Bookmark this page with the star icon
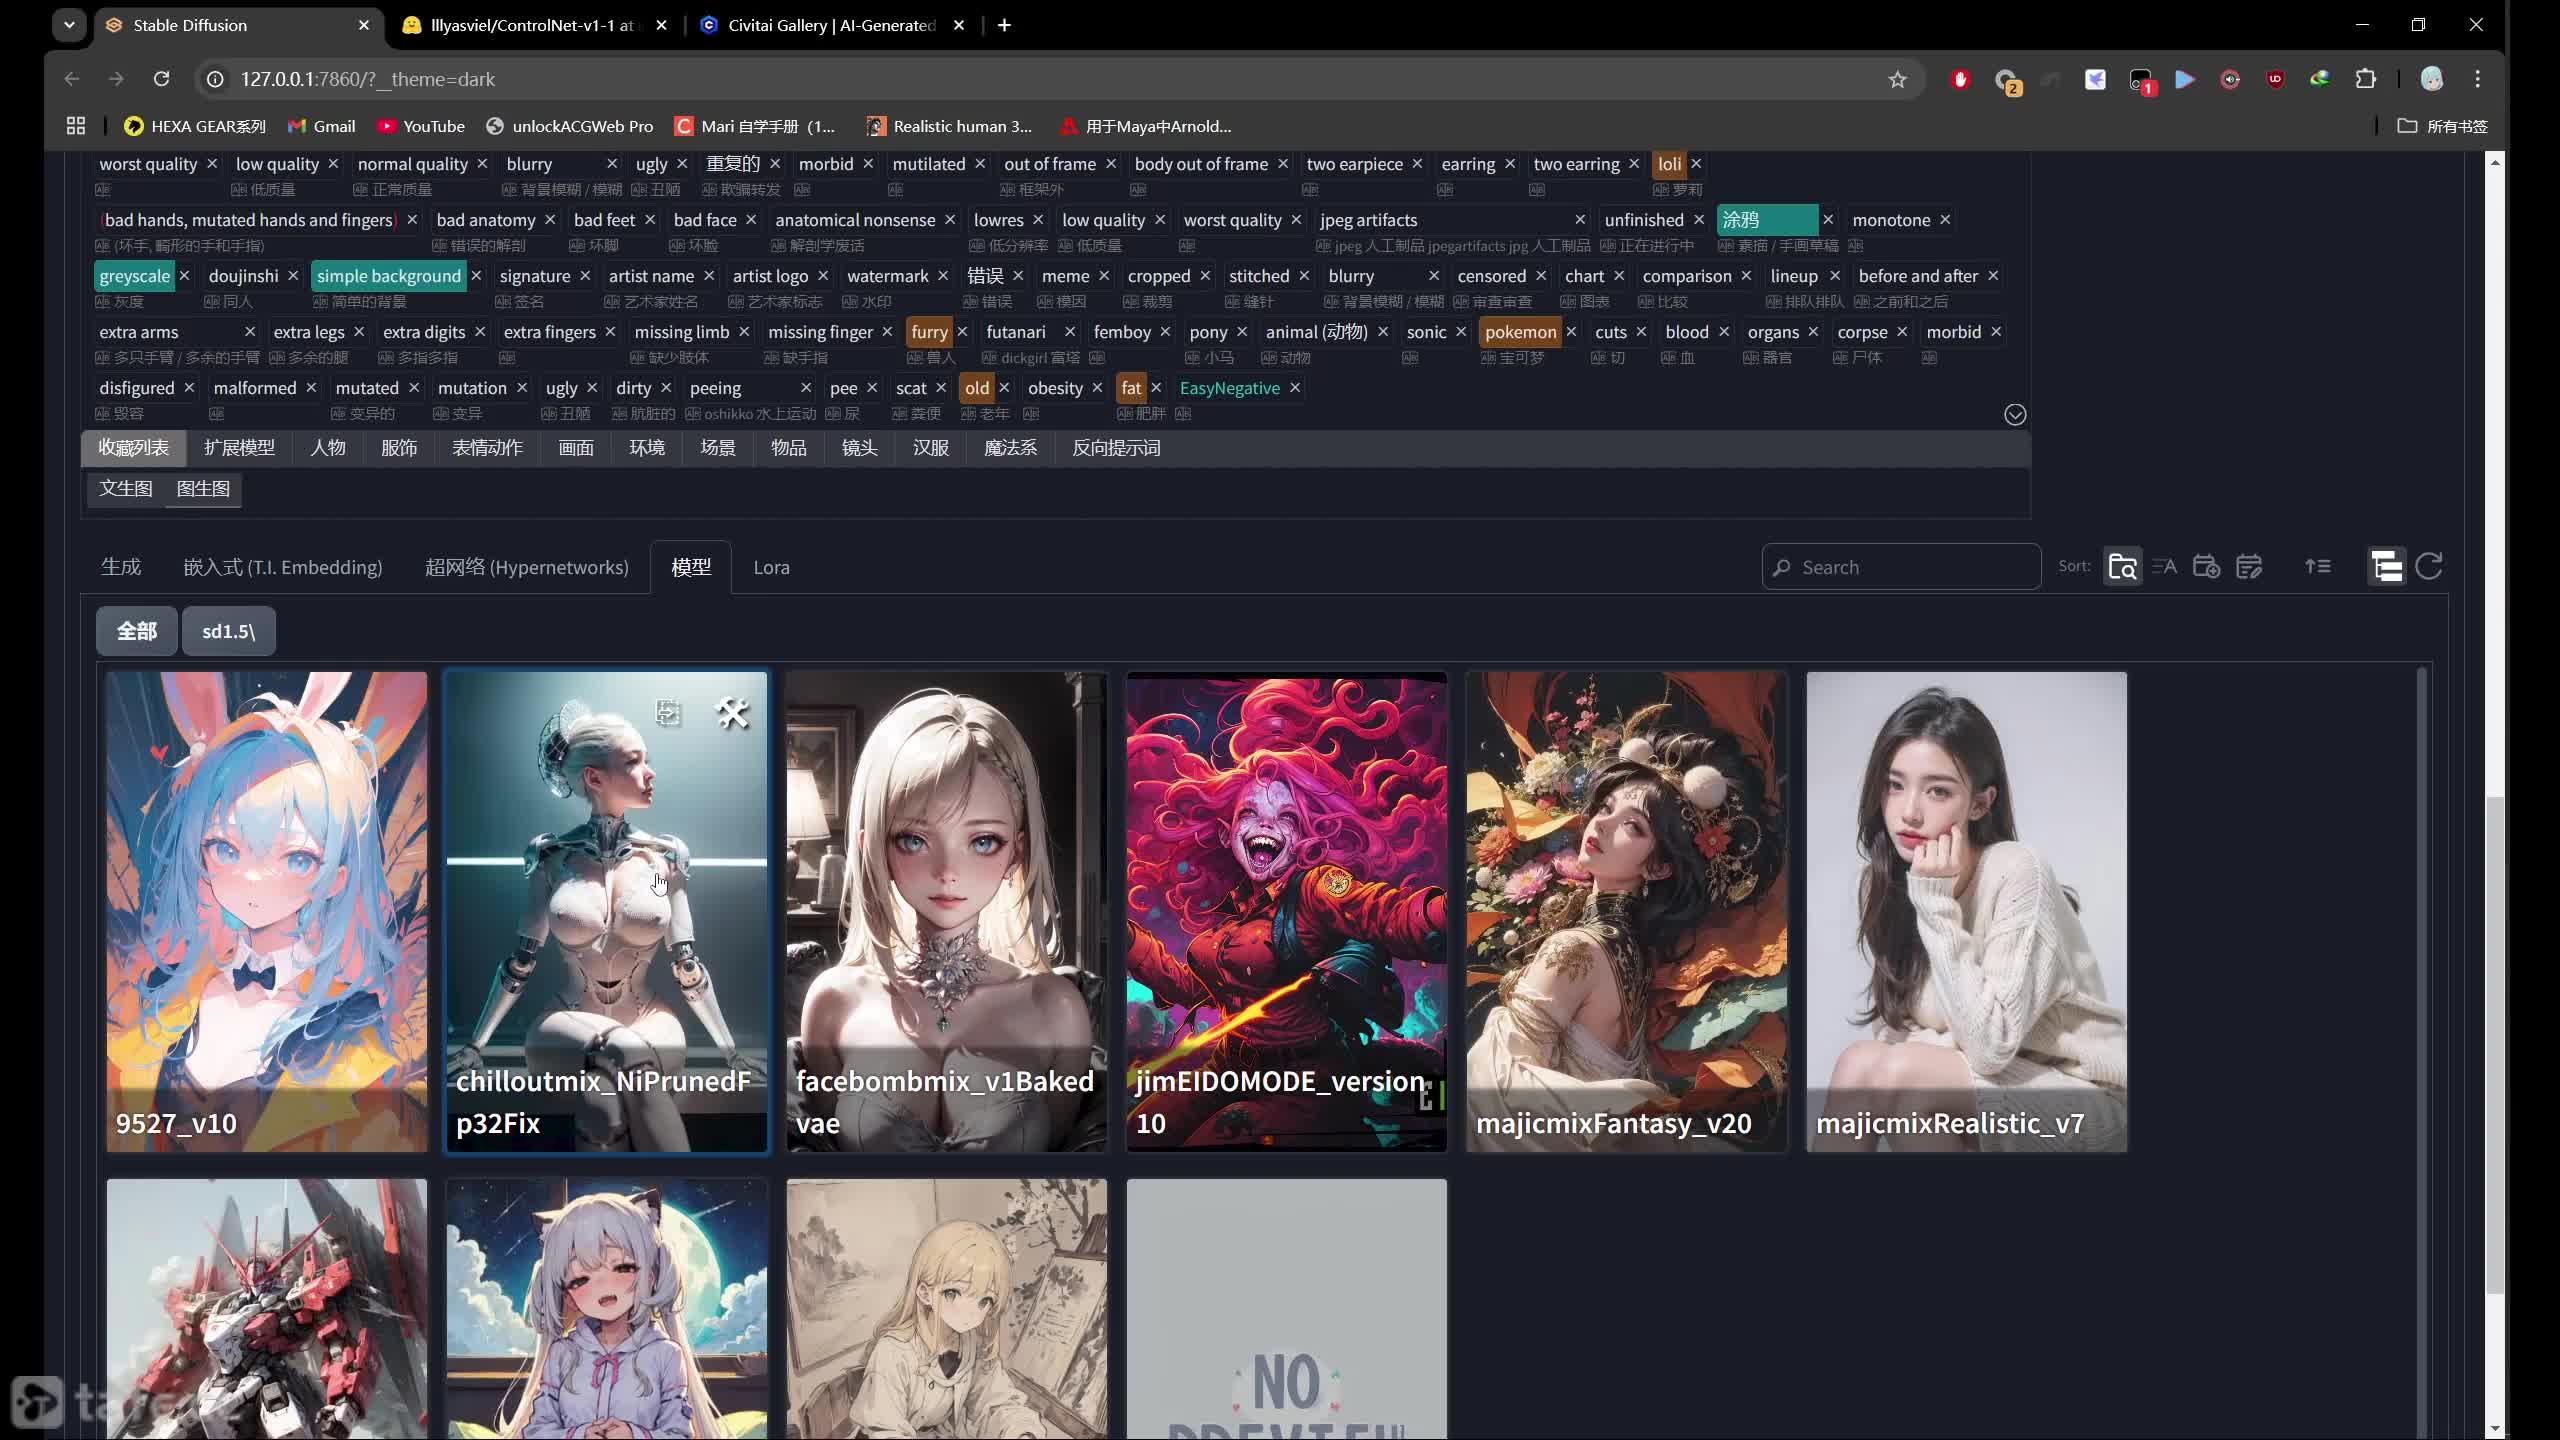Image resolution: width=2560 pixels, height=1440 pixels. [1898, 79]
